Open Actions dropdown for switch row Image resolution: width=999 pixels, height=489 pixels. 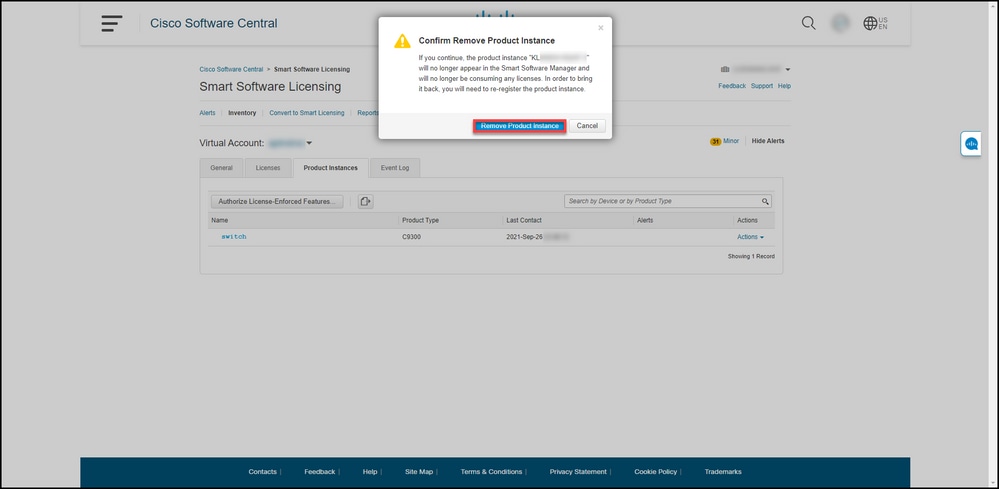point(751,237)
